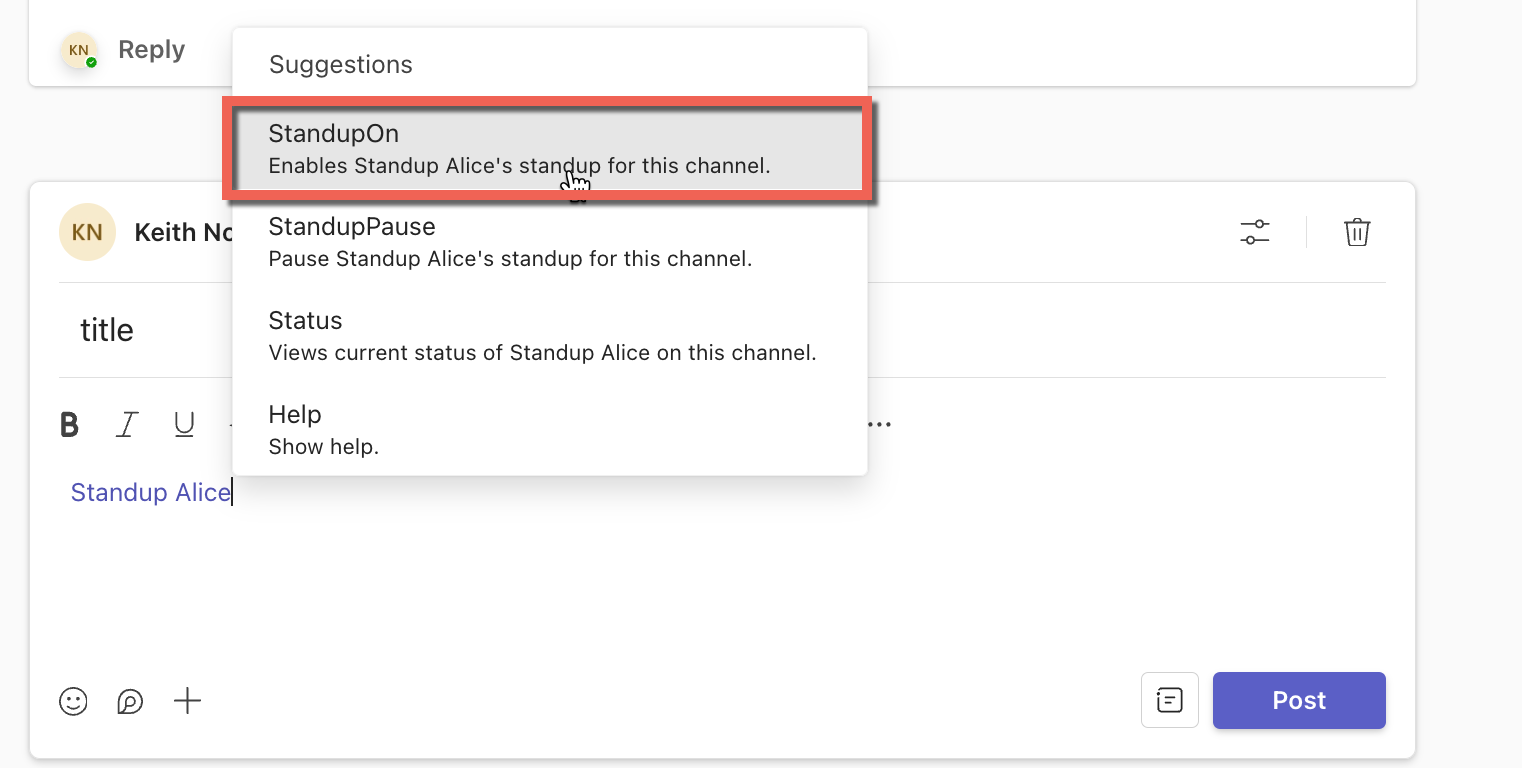This screenshot has height=768, width=1522.
Task: Pick the Status command suggestion
Action: coord(548,336)
